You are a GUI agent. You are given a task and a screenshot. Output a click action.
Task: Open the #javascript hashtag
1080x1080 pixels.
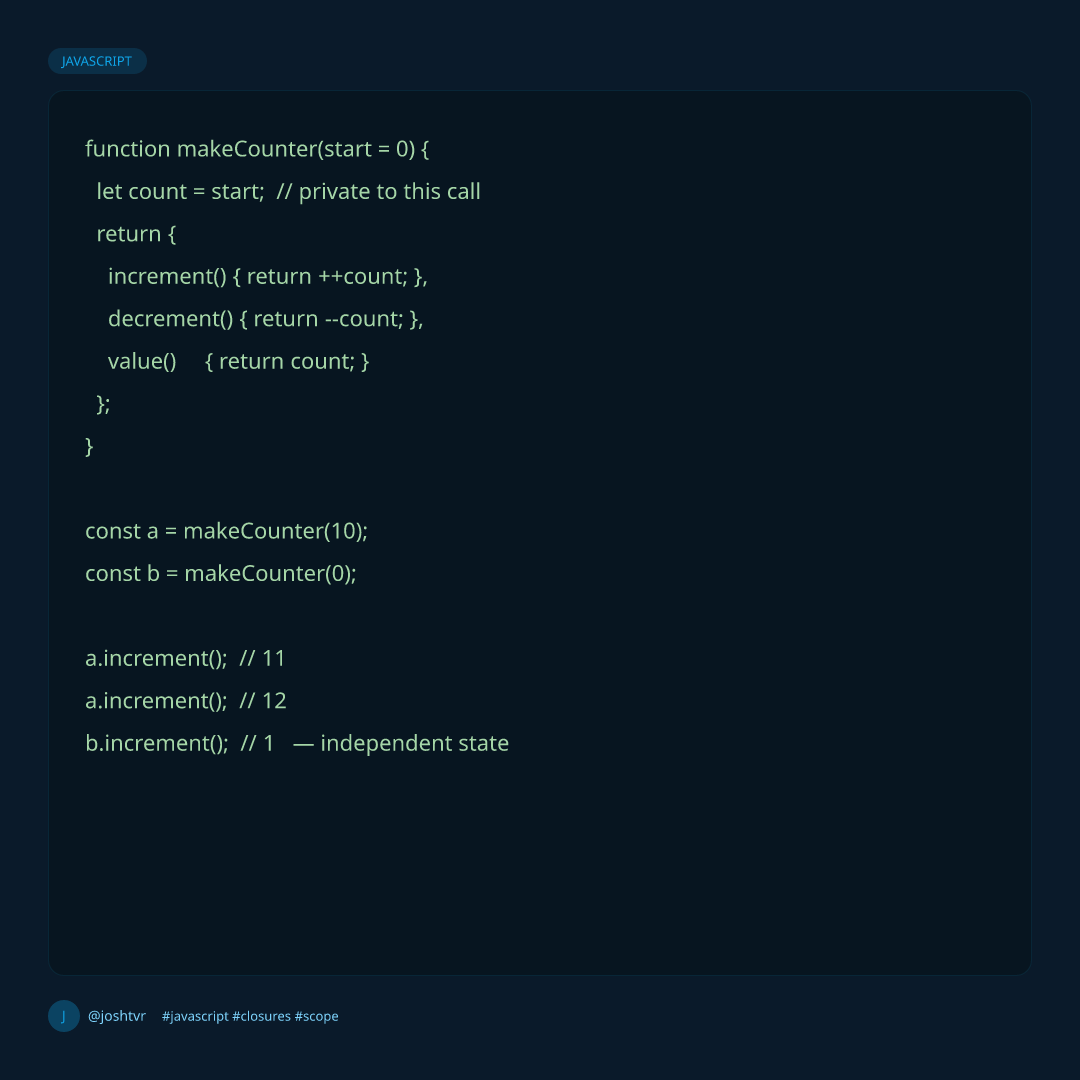coord(195,1017)
